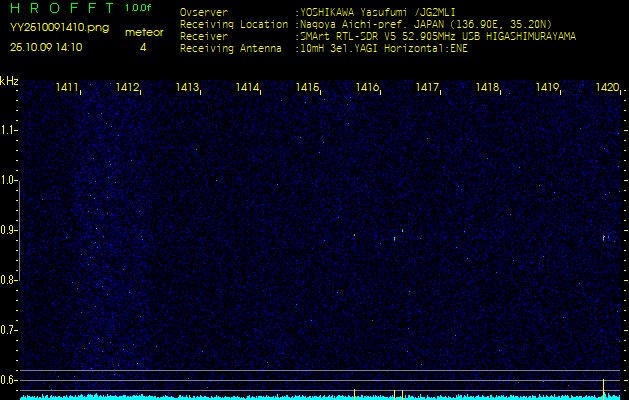Click the red meteor echo near 1420
The width and height of the screenshot is (629, 400).
(604, 238)
